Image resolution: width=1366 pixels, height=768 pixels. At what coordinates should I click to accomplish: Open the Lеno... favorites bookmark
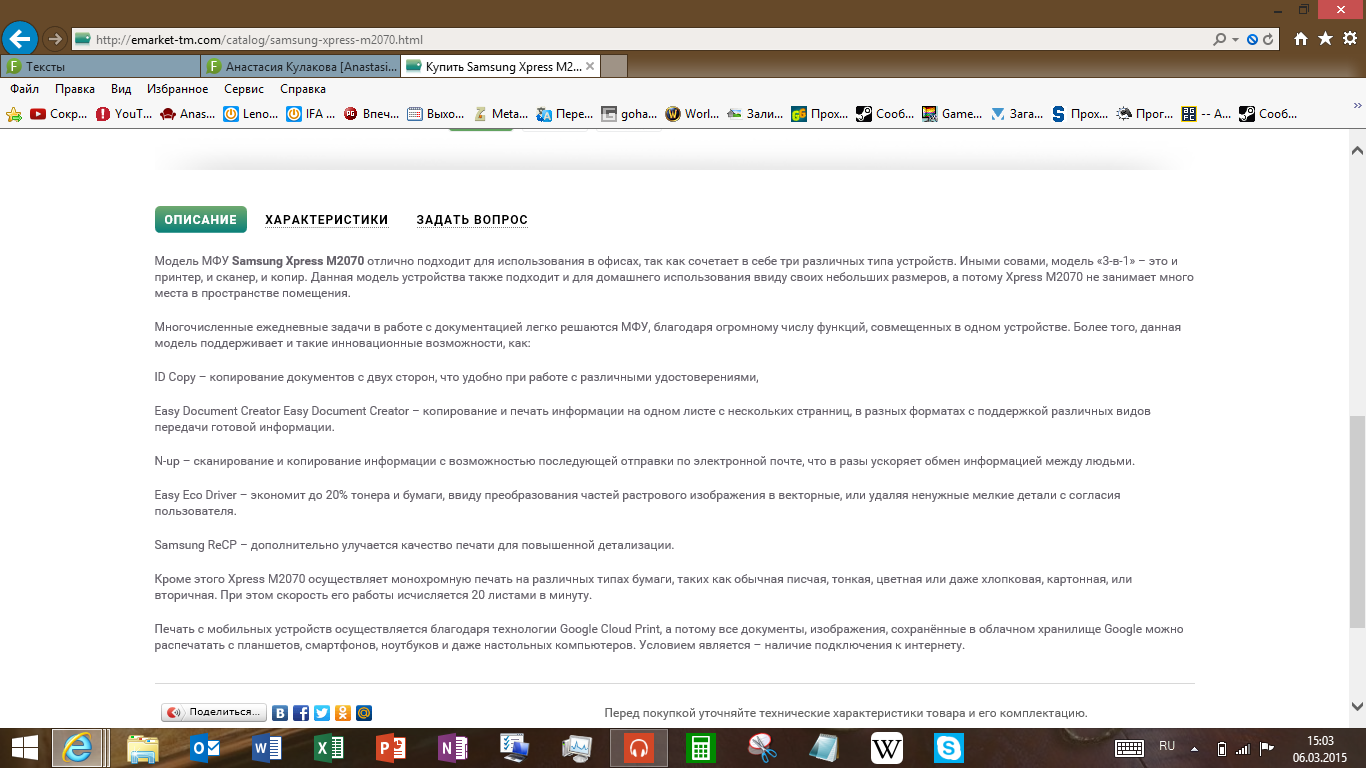(x=251, y=114)
